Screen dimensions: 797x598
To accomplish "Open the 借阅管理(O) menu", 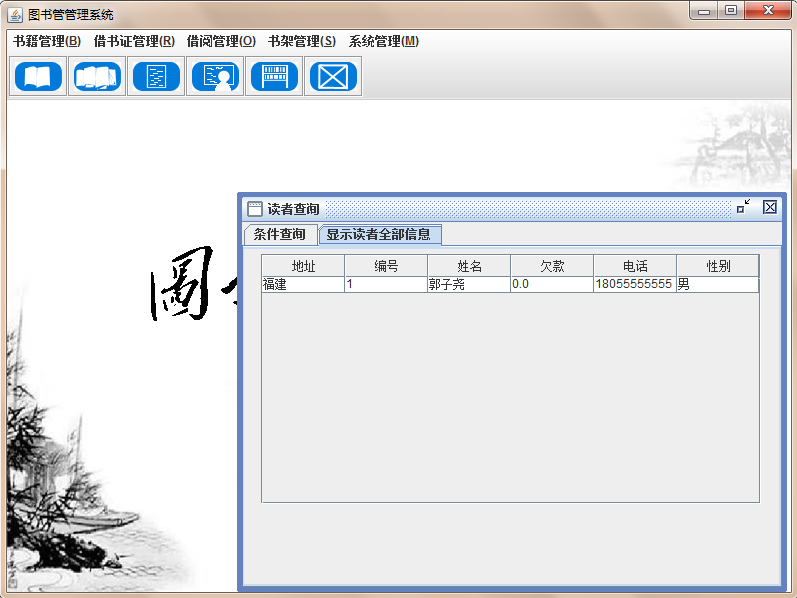I will (x=221, y=41).
